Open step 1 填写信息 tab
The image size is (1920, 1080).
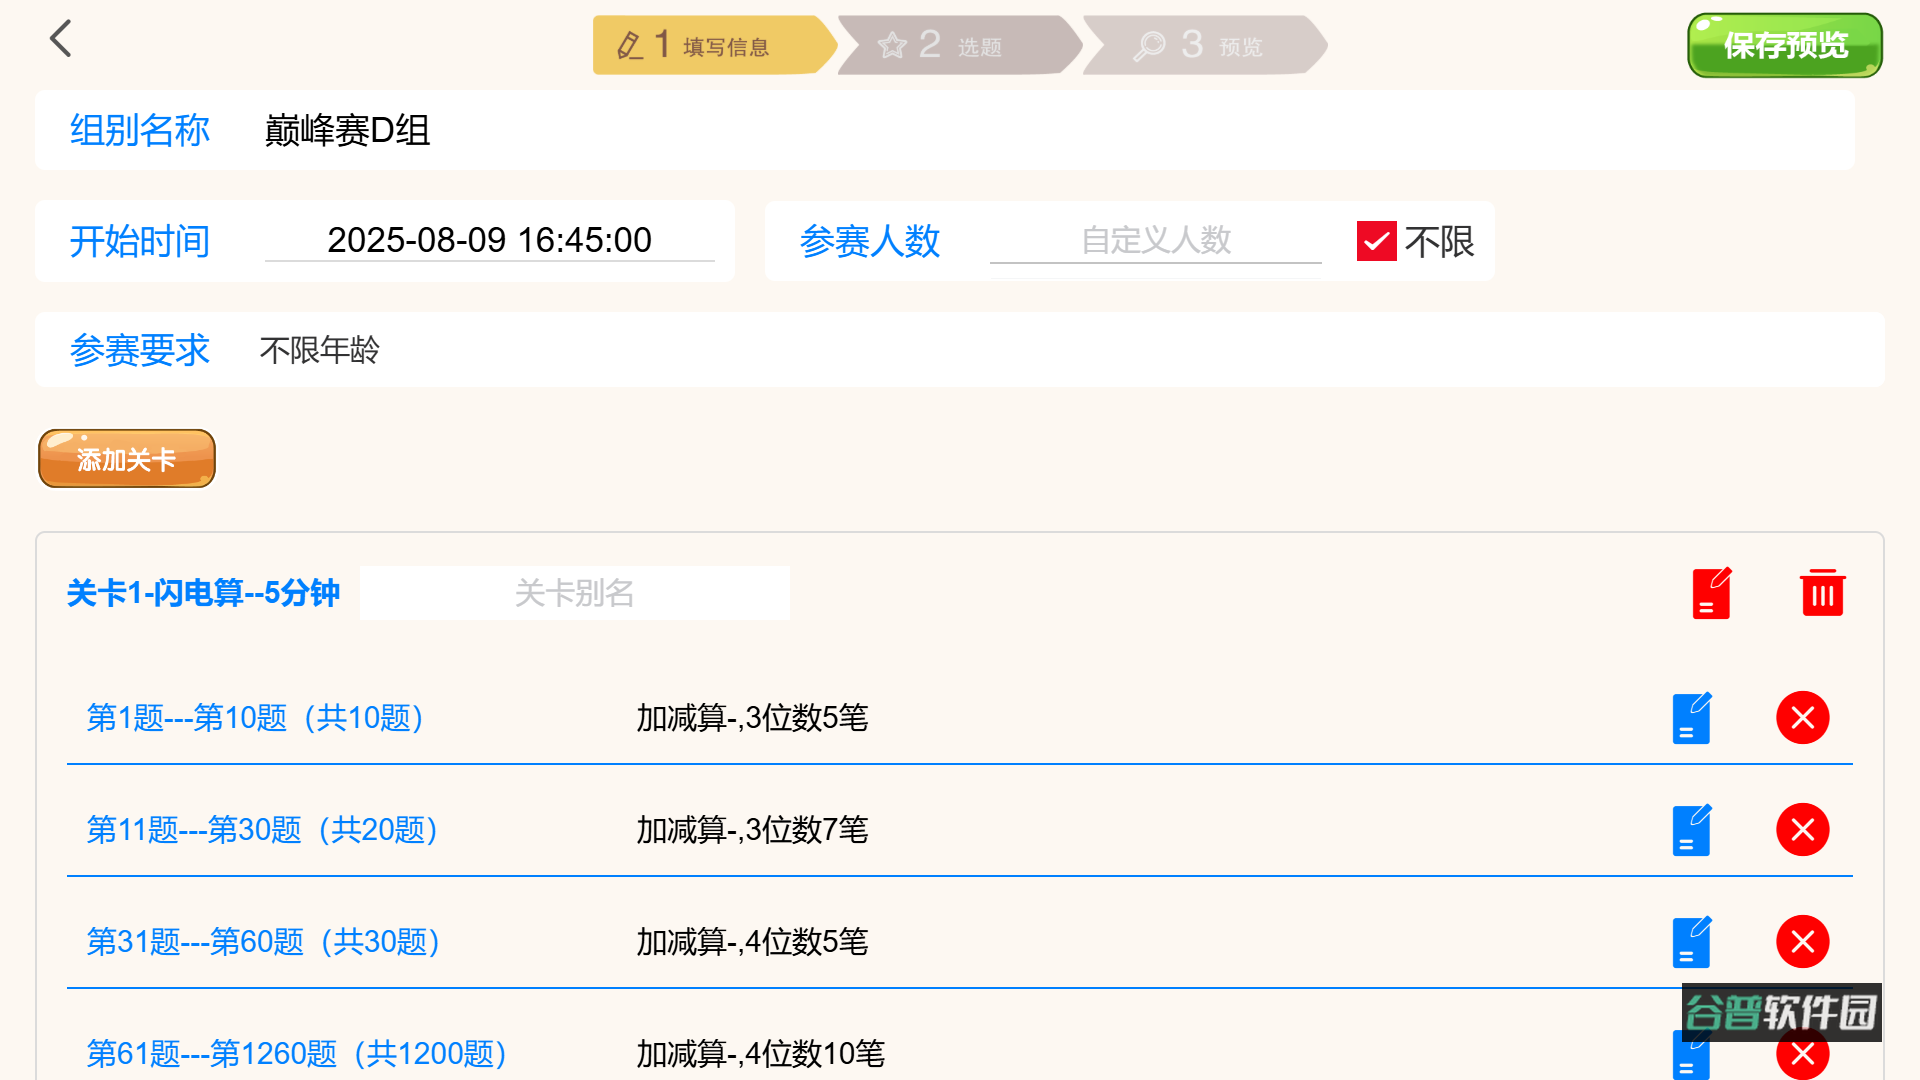pyautogui.click(x=714, y=45)
